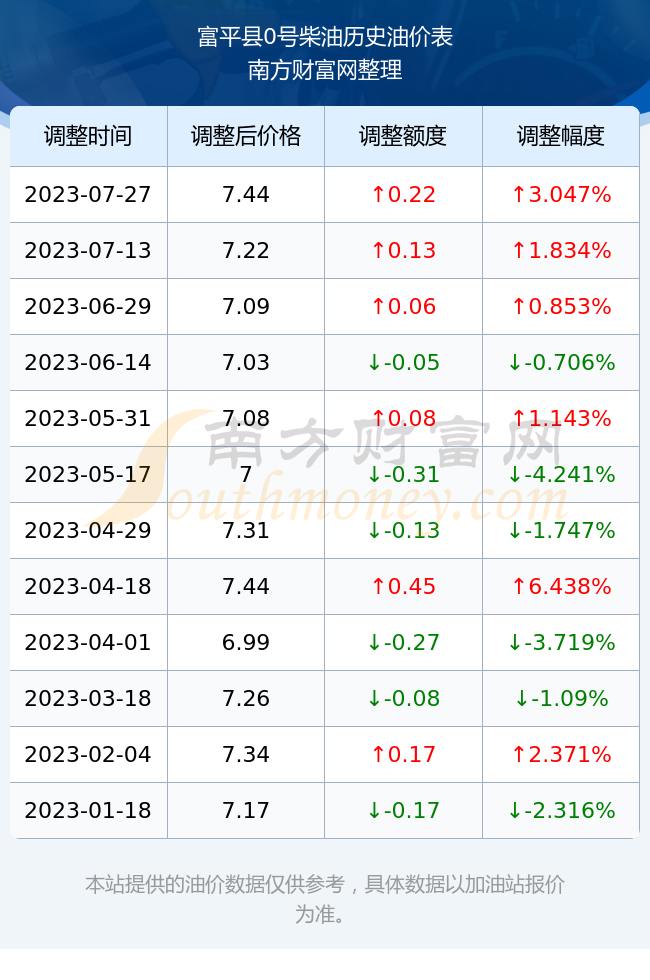650x980 pixels.
Task: Select the 2023-07-27 date cell
Action: coord(88,194)
